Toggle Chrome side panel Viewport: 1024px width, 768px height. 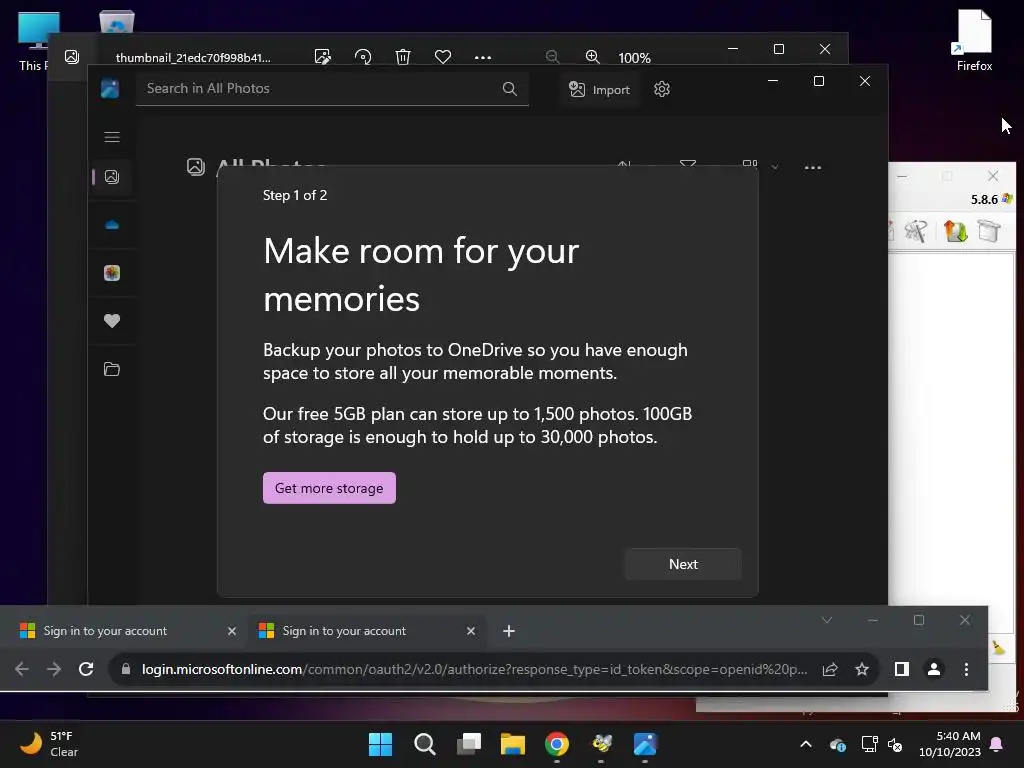(902, 669)
